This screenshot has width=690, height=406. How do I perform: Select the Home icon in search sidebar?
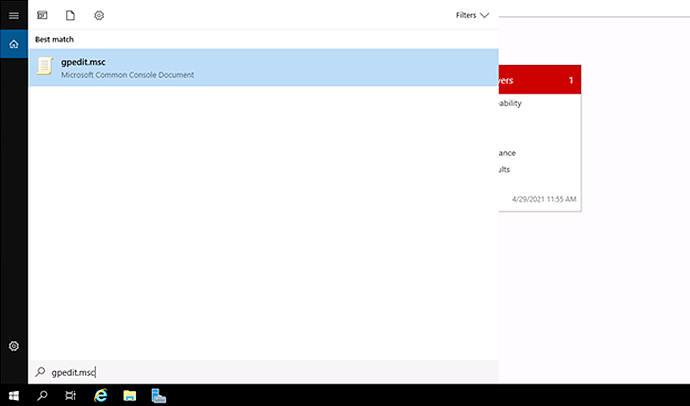click(x=14, y=44)
